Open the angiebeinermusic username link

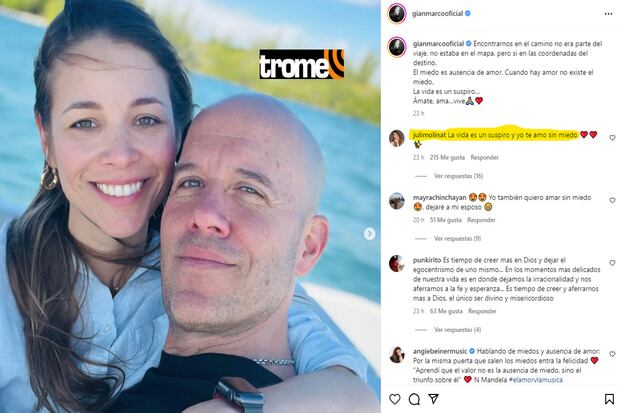(x=440, y=351)
